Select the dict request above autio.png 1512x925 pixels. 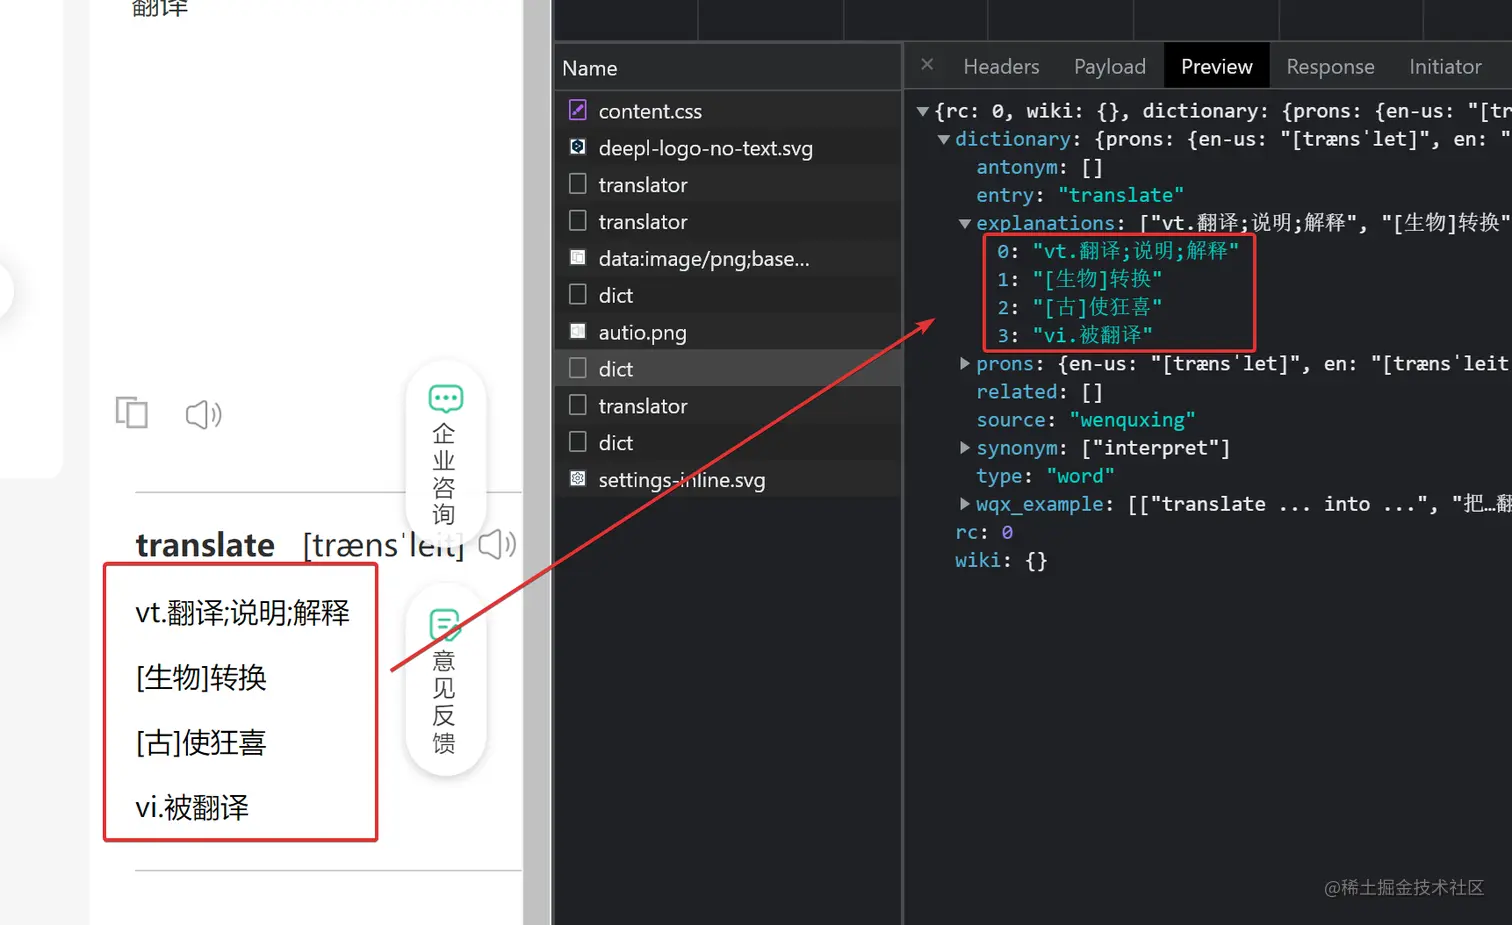(728, 295)
